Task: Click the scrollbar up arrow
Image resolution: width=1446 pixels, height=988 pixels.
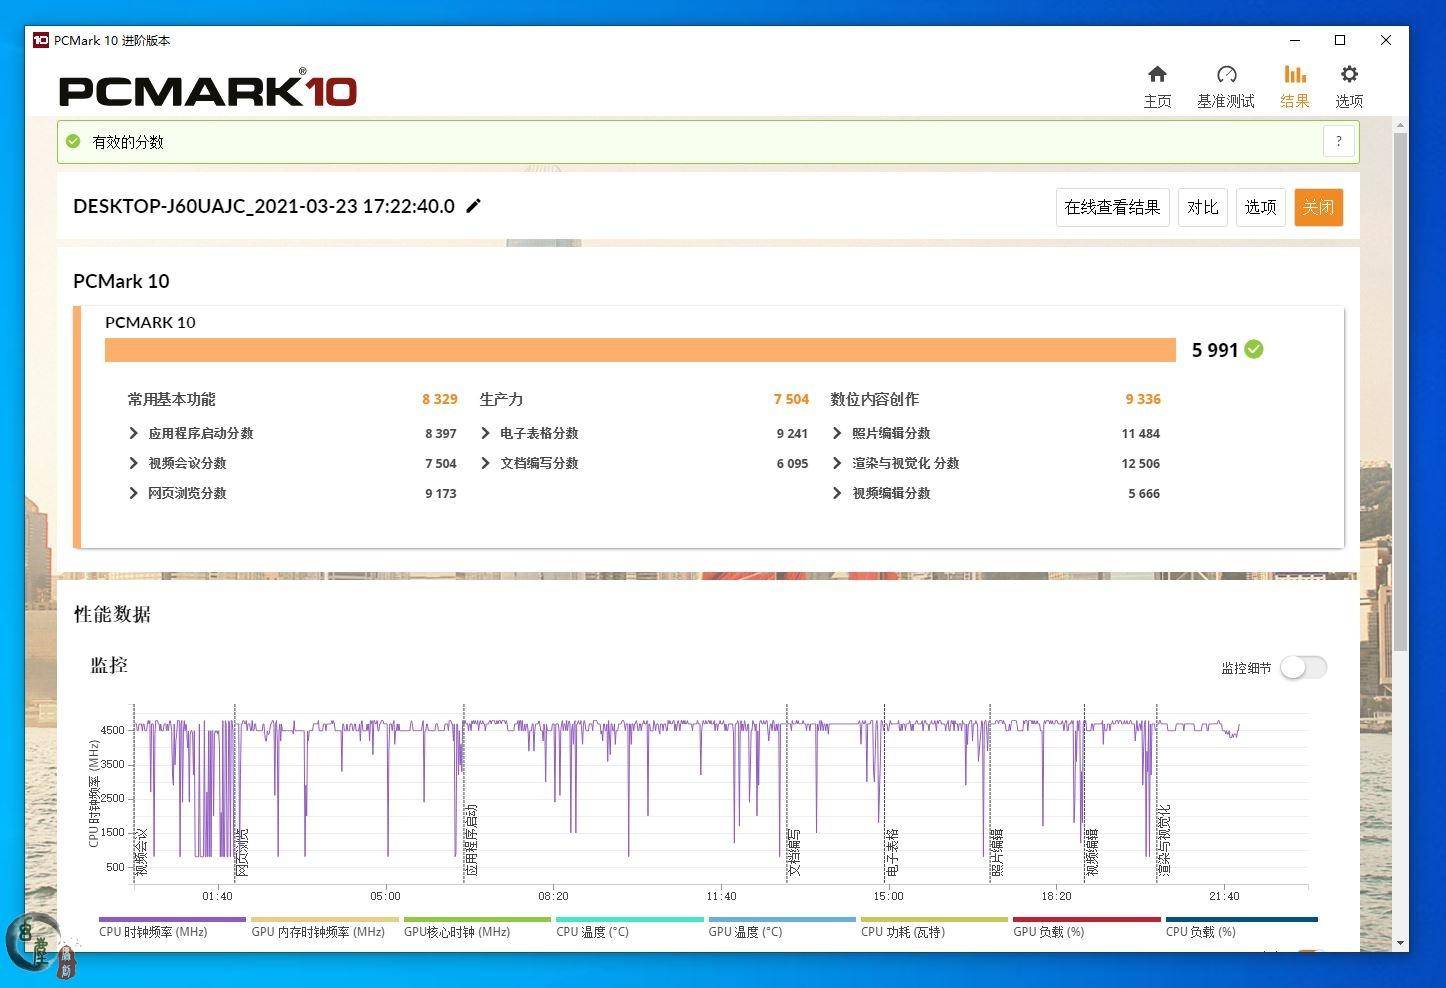Action: point(1400,124)
